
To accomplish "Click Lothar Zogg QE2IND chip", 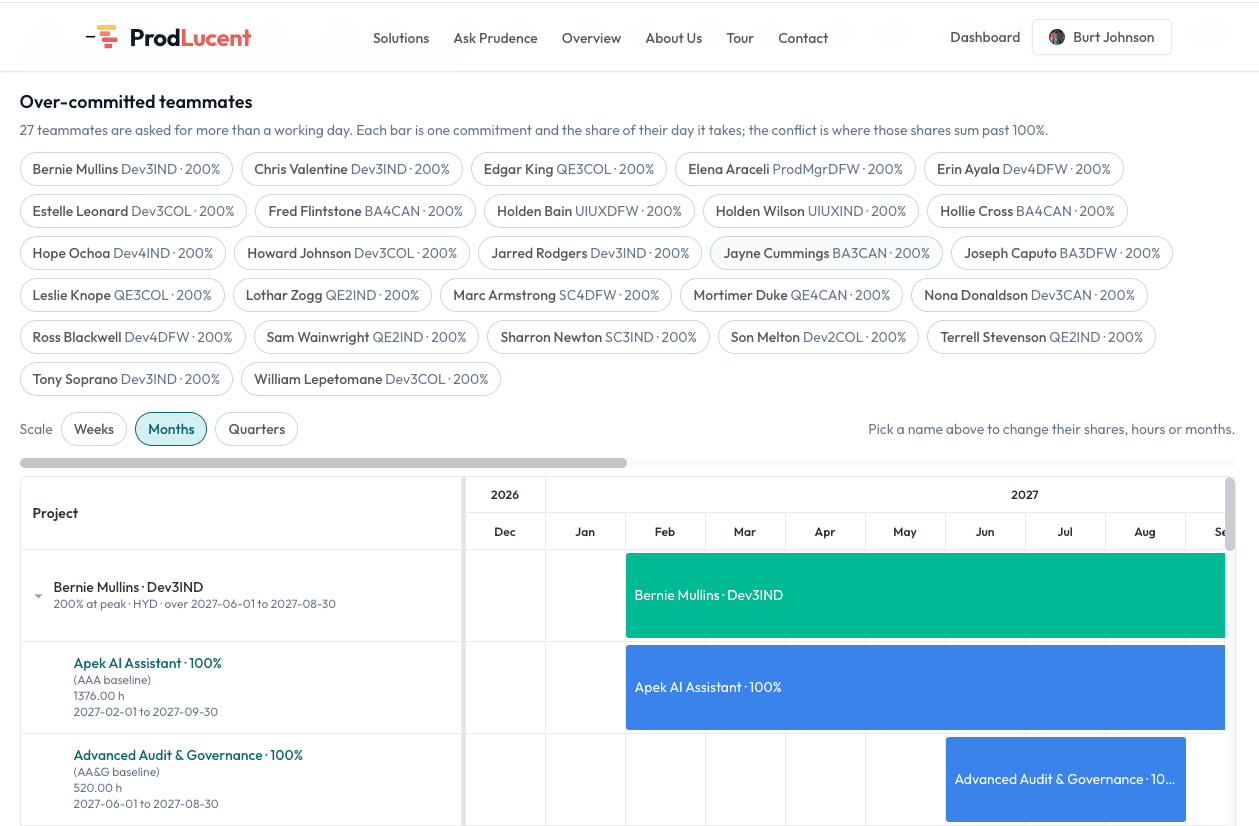I will point(332,295).
